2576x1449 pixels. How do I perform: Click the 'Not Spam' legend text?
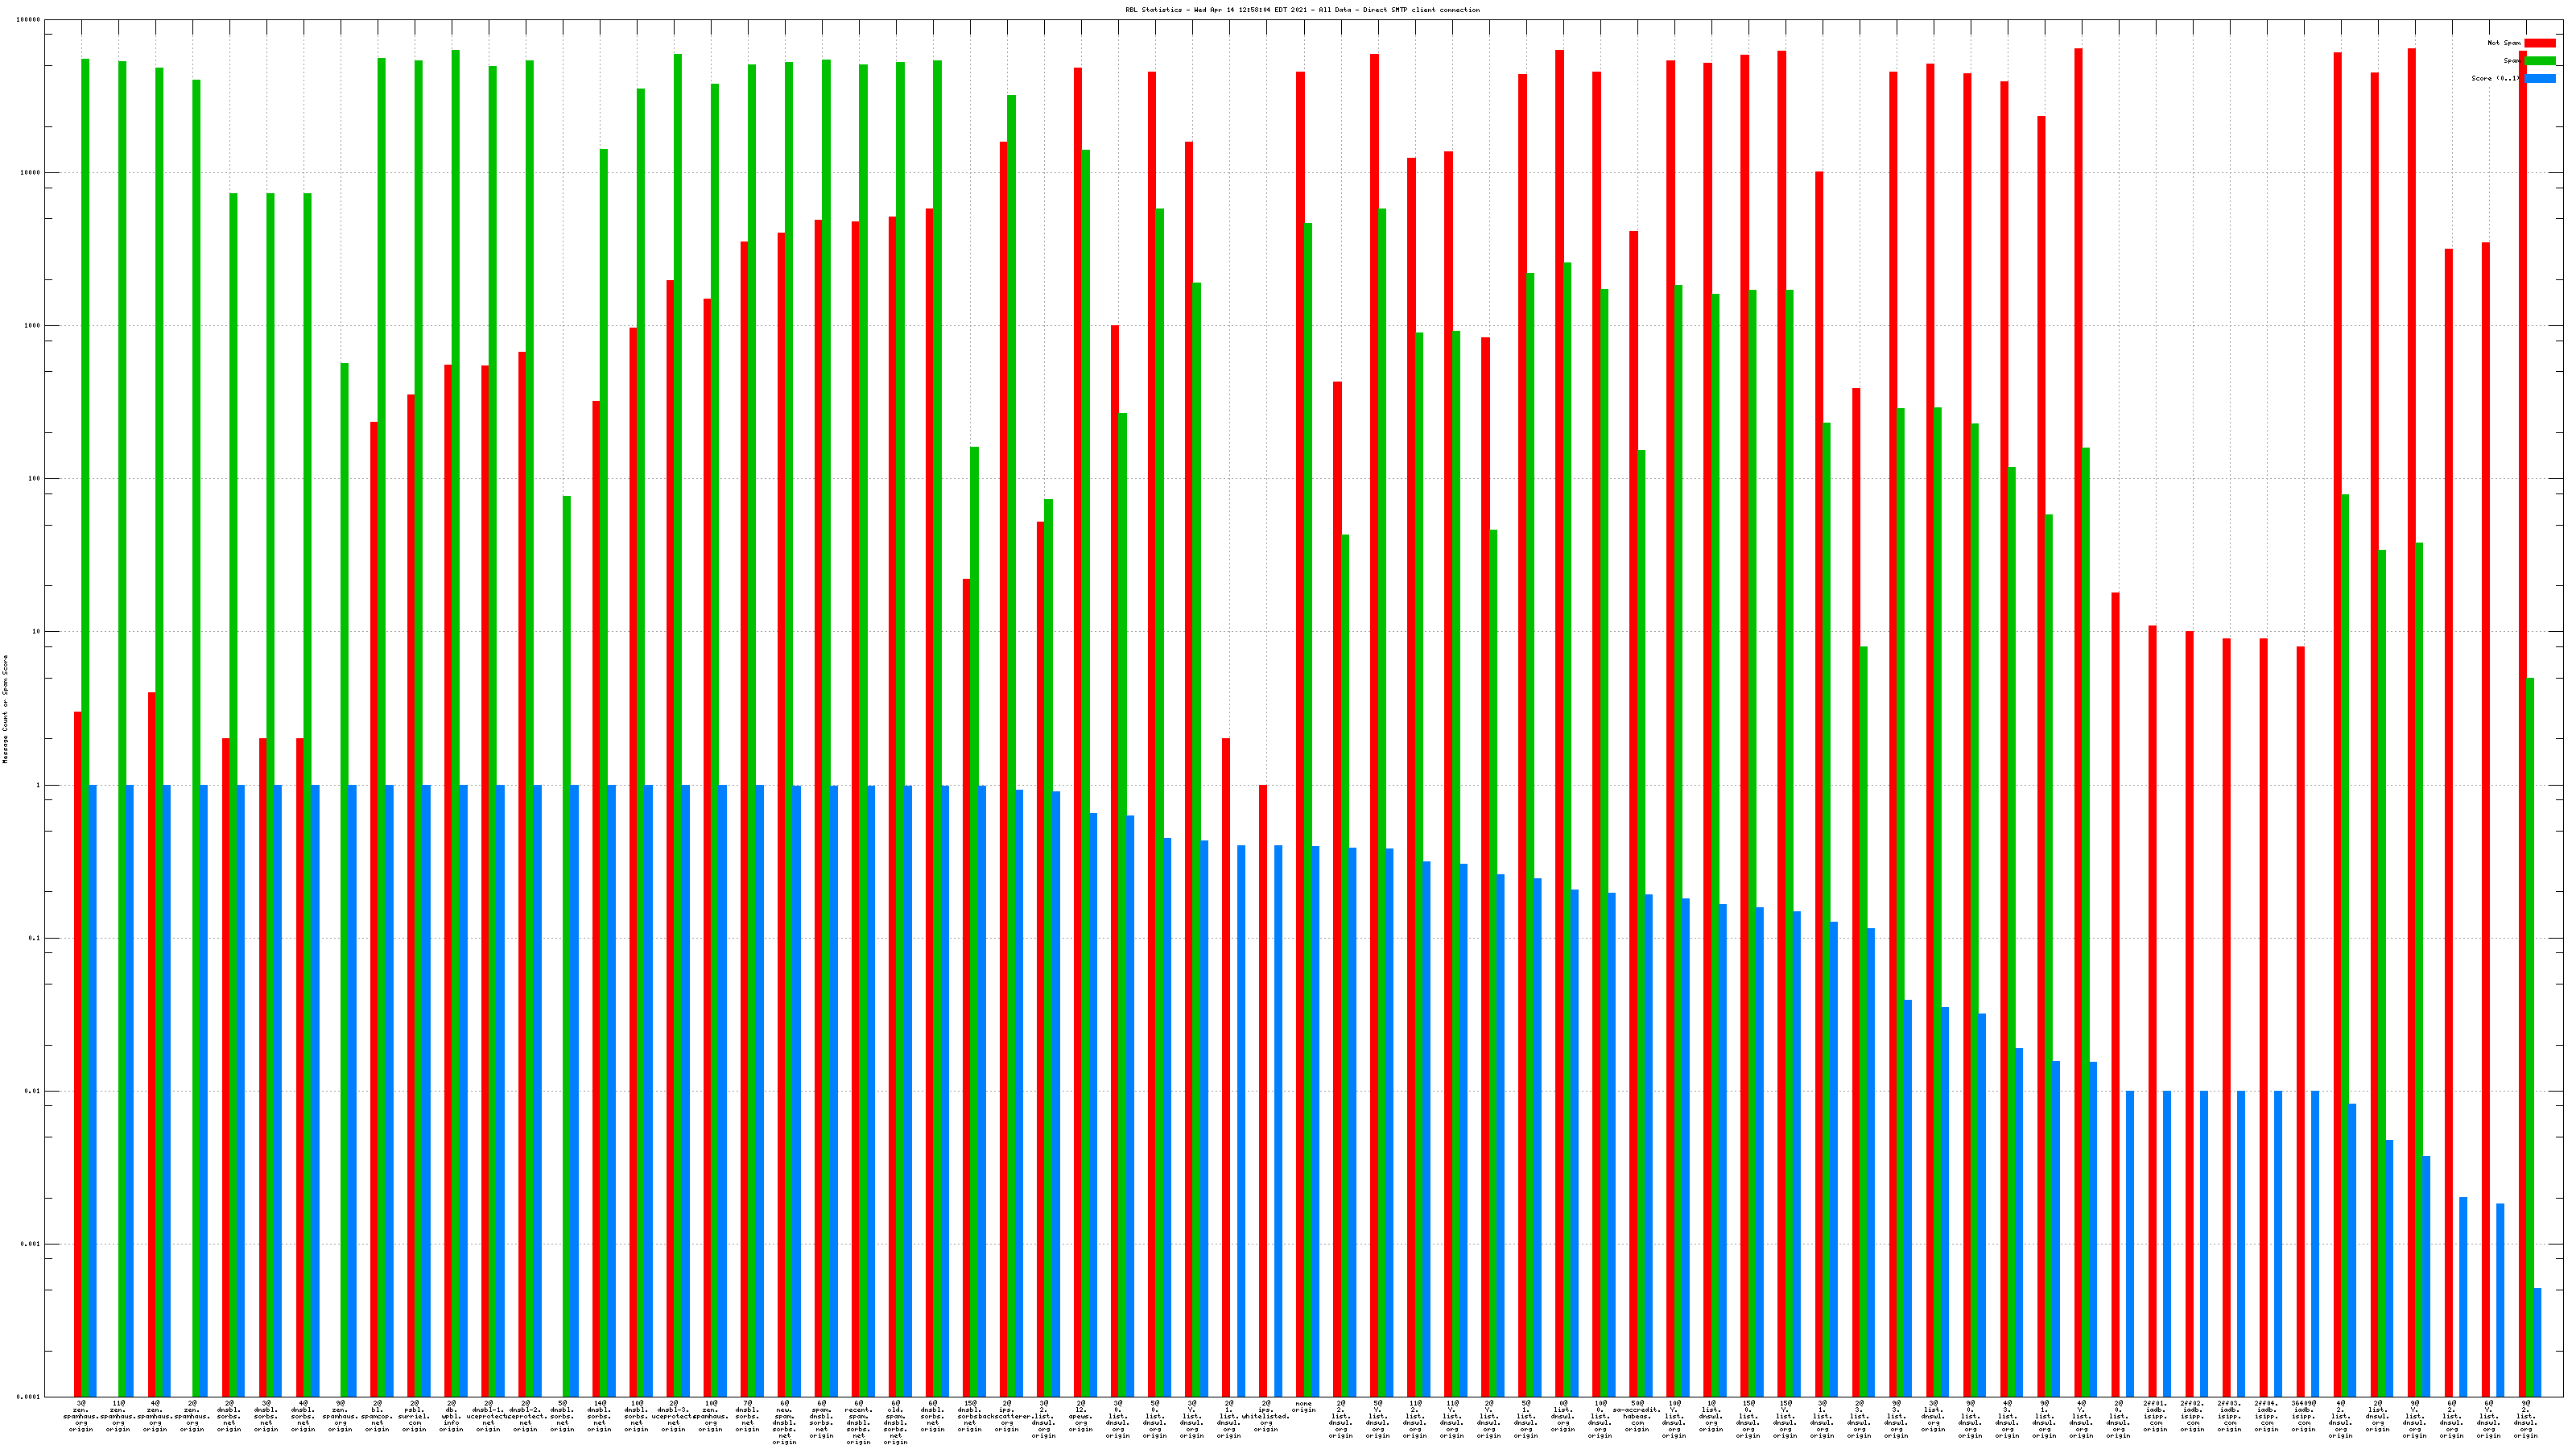(x=2503, y=43)
